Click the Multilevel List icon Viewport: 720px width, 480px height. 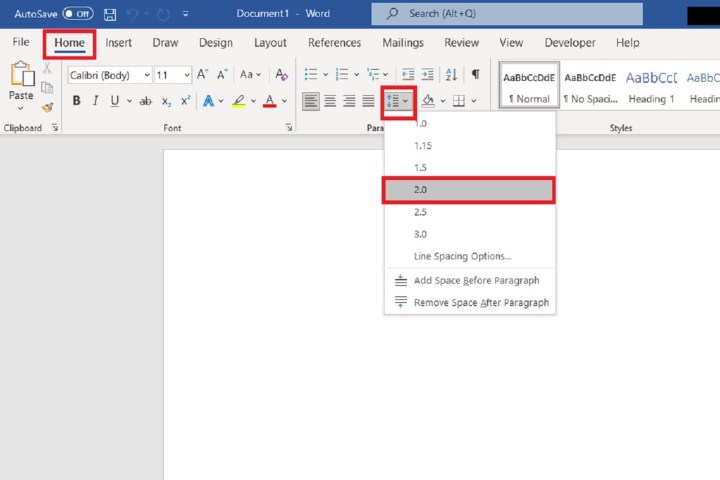pos(373,74)
